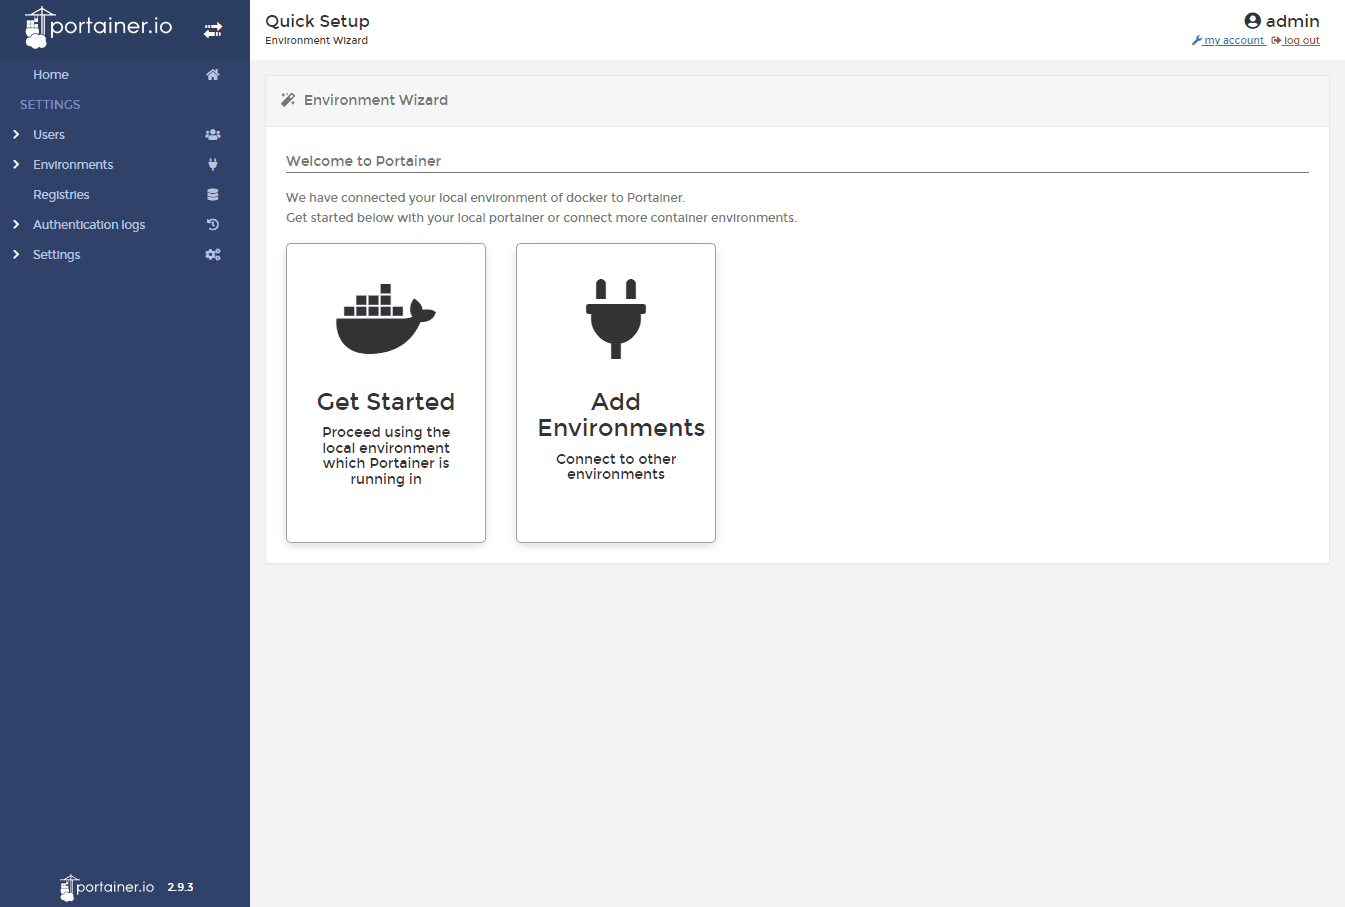Screen dimensions: 1345x907
Task: Click the wrench icon beside my account
Action: (1197, 41)
